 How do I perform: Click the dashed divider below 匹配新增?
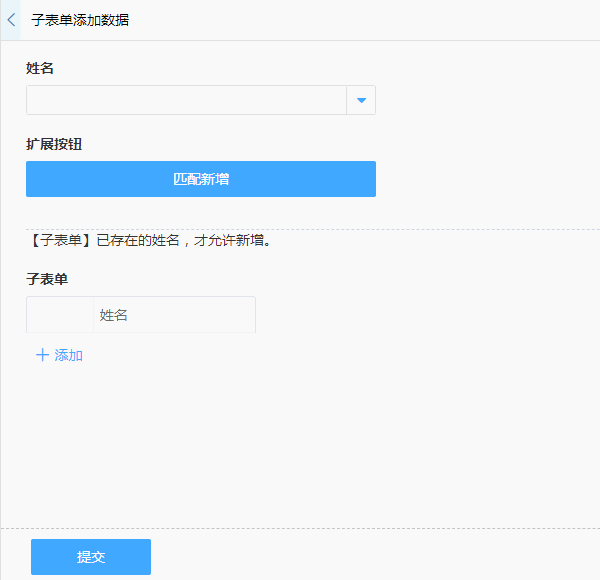(300, 229)
